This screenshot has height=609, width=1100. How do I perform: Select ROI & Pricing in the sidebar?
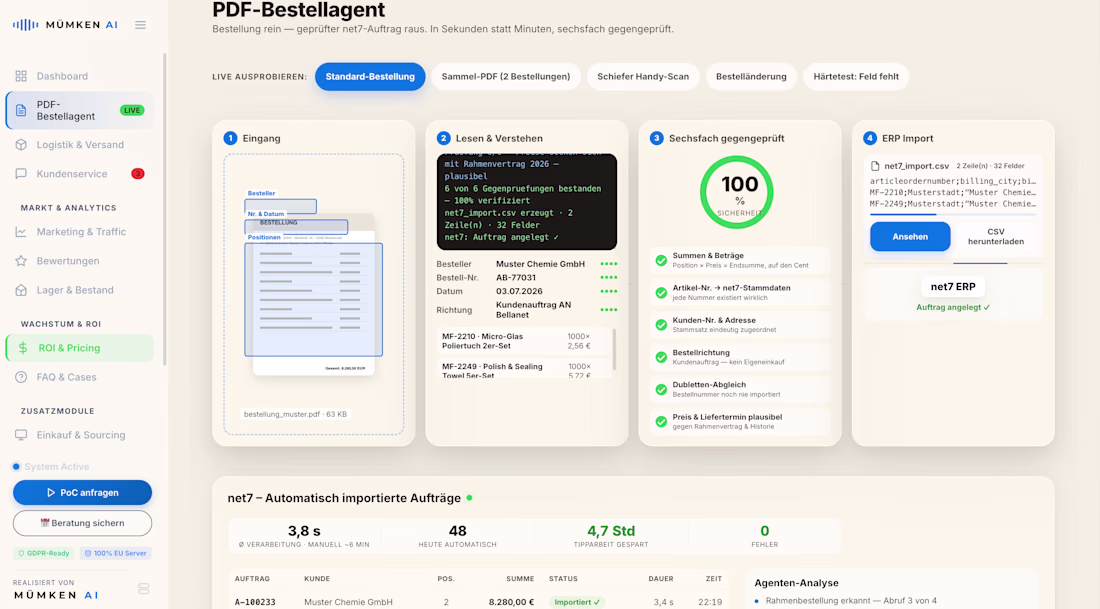tap(79, 347)
